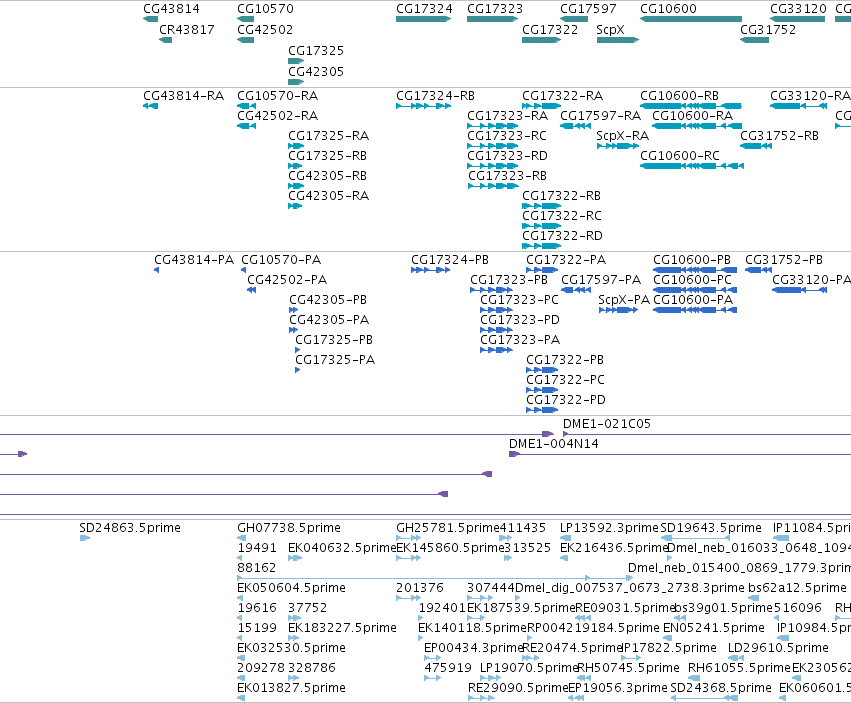
Task: Select the CG10600-RB transcript label
Action: point(679,96)
